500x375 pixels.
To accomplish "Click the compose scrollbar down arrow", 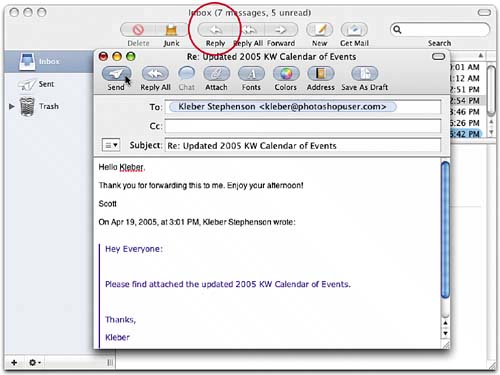I will tap(445, 333).
